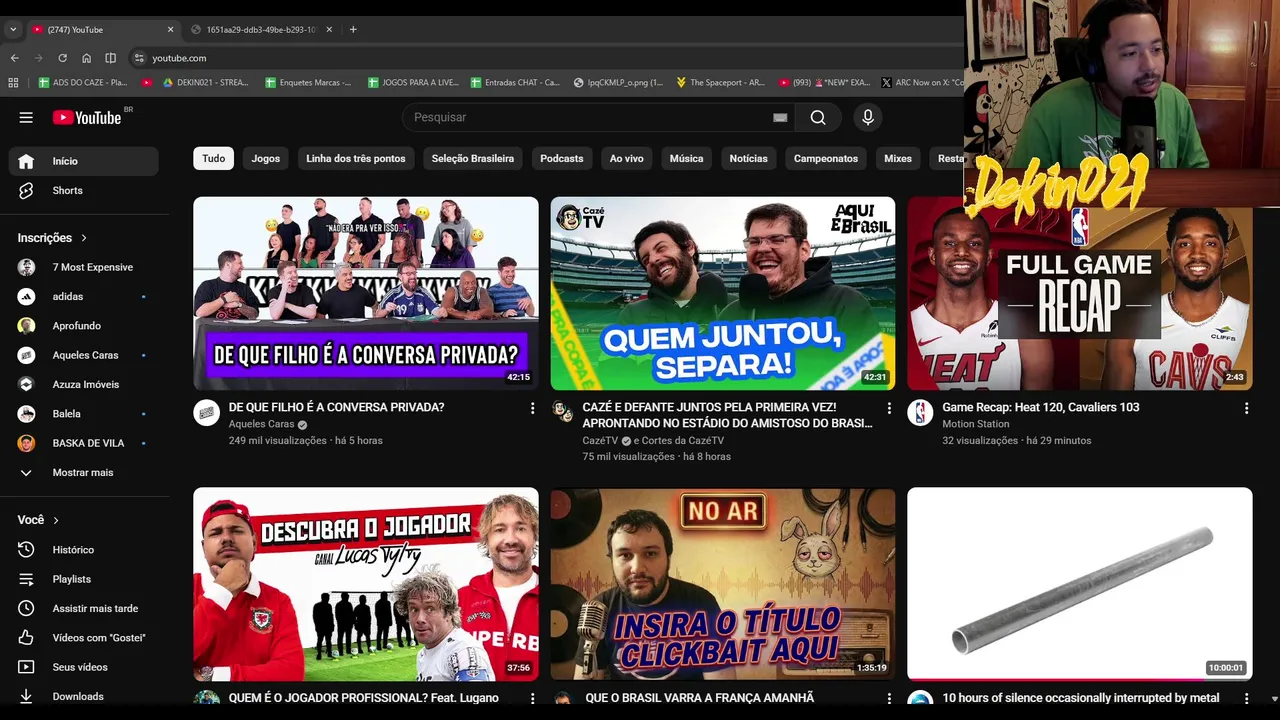
Task: Open DE QUE FILHO É A CONVERSA thumbnail
Action: (366, 293)
